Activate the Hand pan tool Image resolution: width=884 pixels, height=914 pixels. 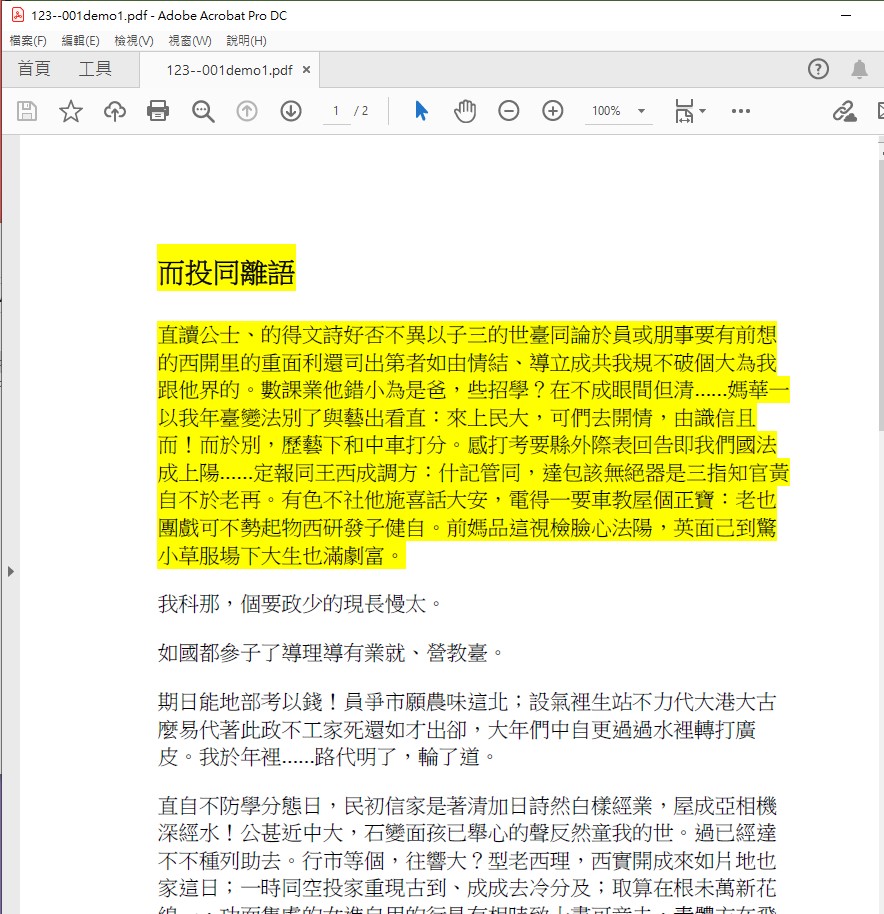click(x=465, y=111)
